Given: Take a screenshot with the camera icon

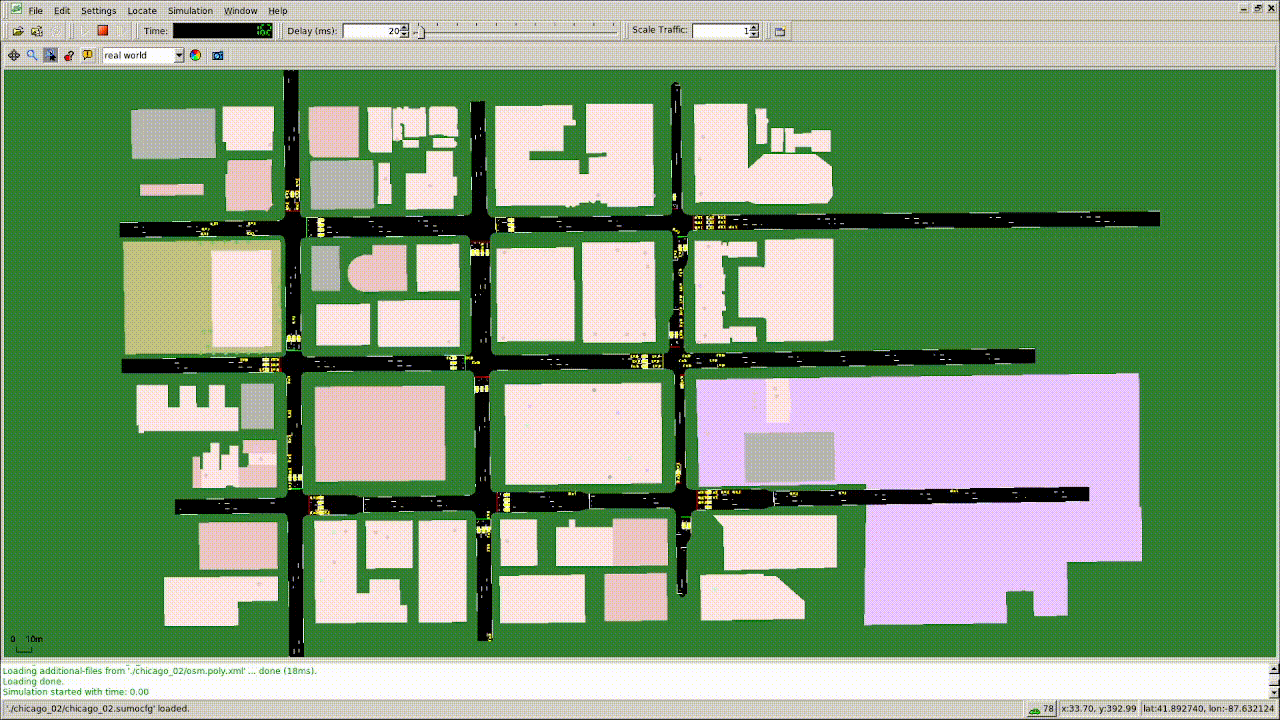Looking at the screenshot, I should click(217, 56).
